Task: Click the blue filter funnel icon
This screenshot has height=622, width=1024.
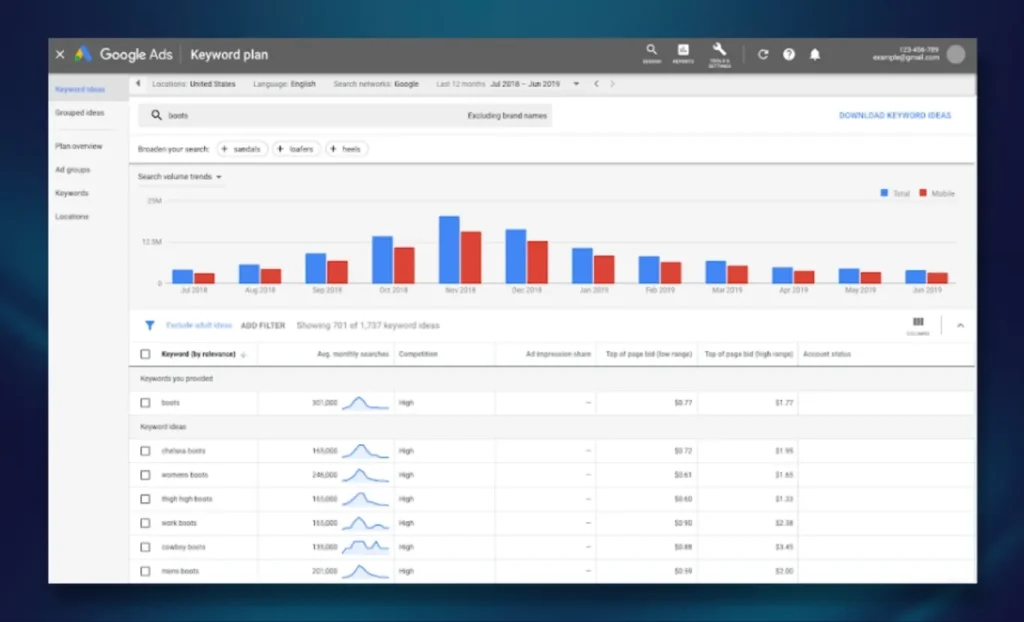Action: [150, 325]
